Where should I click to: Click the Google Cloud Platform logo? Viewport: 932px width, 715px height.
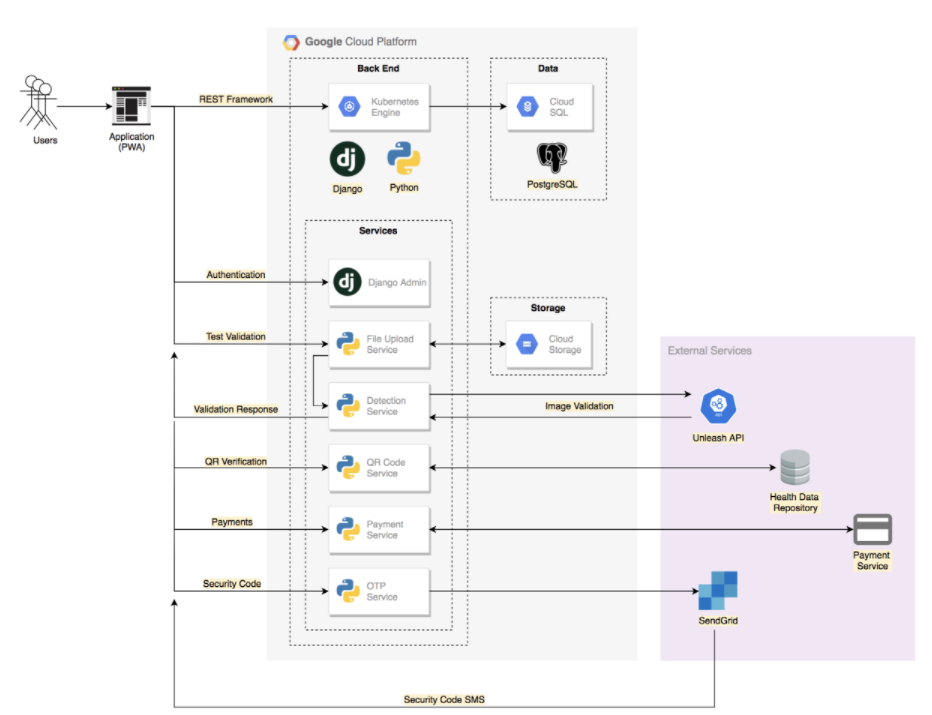click(x=291, y=42)
